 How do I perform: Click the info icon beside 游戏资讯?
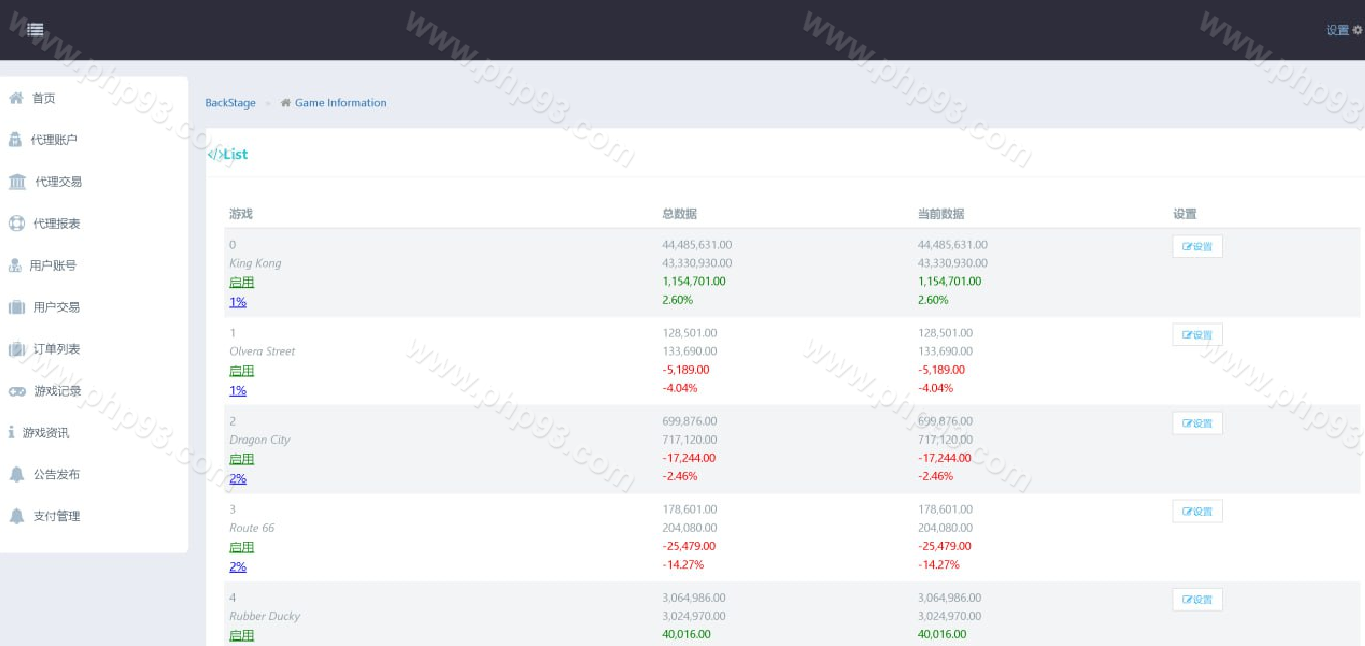tap(12, 433)
